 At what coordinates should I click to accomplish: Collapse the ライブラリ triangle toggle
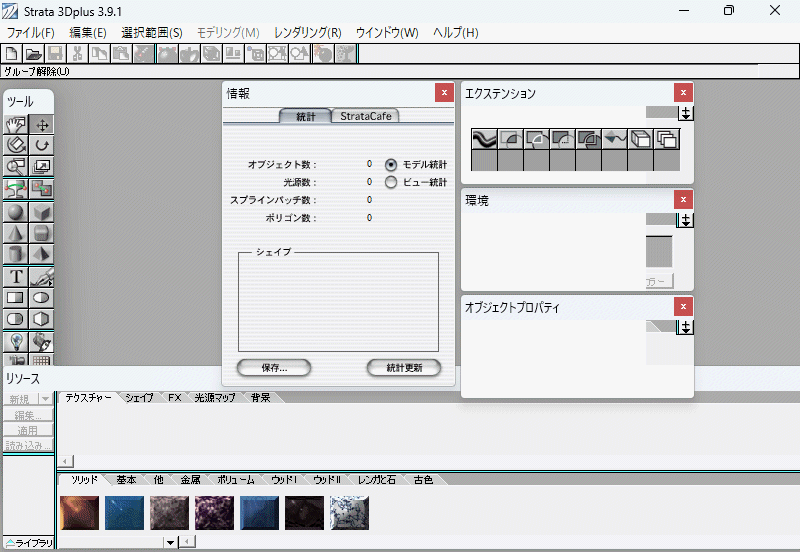coord(10,543)
